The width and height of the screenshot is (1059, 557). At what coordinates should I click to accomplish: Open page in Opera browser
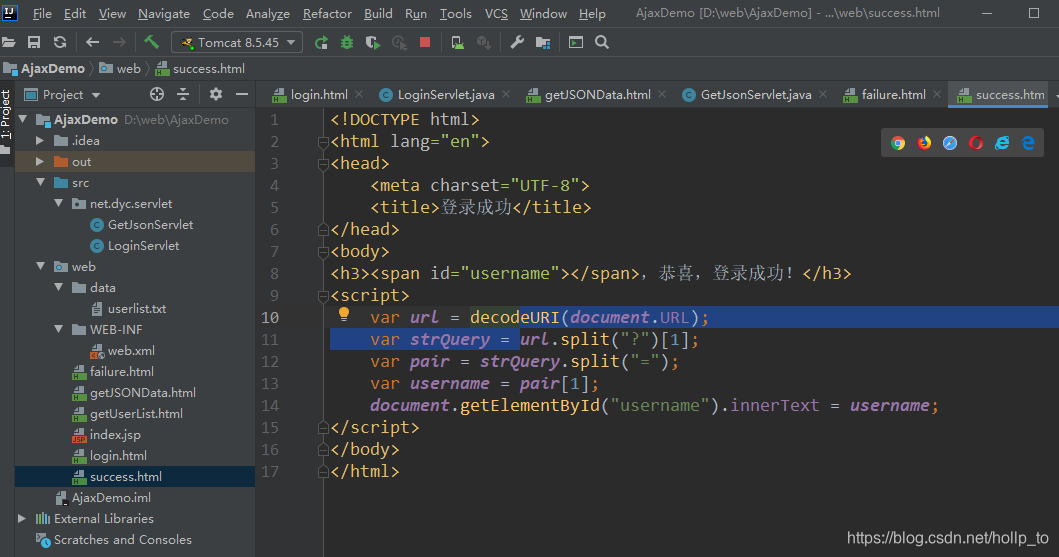976,143
